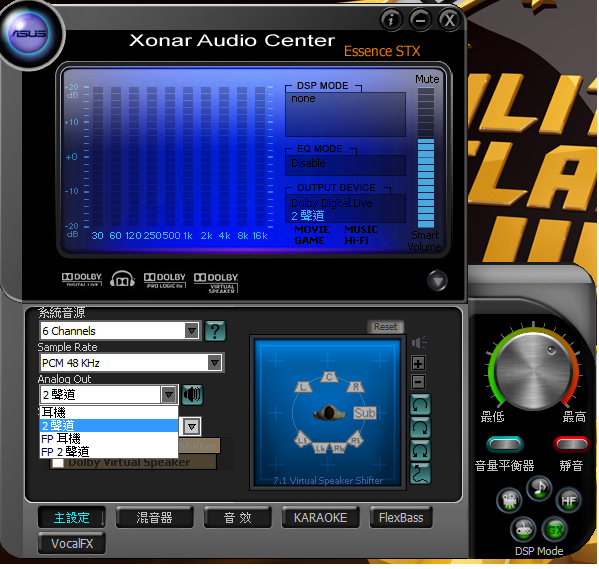Click GAME in the display panel
Screen dimensions: 599x569
309,241
